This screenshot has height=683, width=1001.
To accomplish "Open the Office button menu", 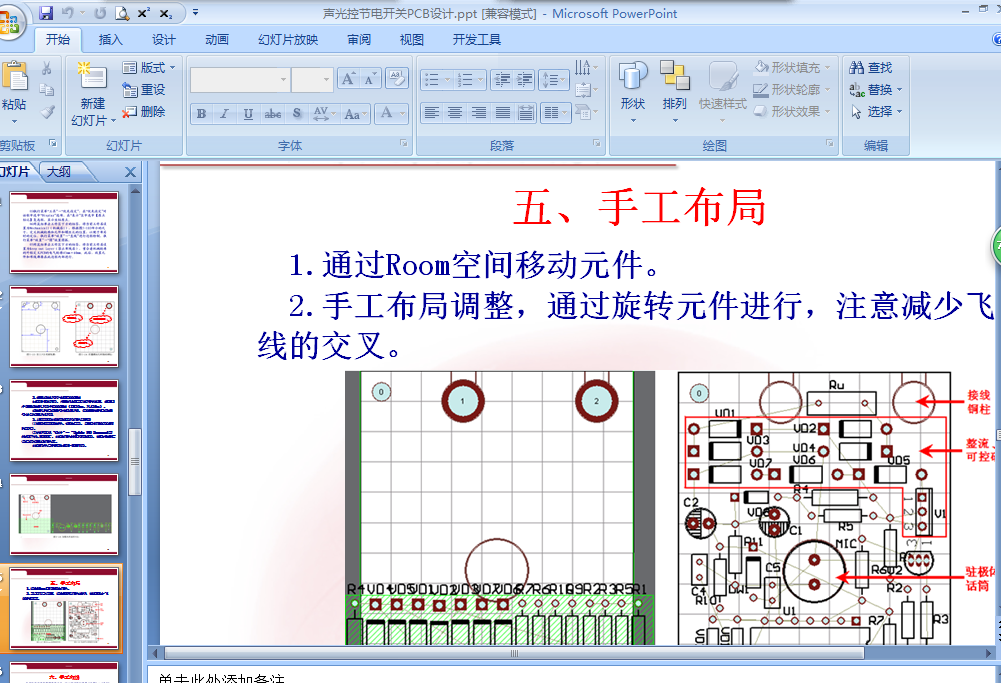I will [x=10, y=22].
